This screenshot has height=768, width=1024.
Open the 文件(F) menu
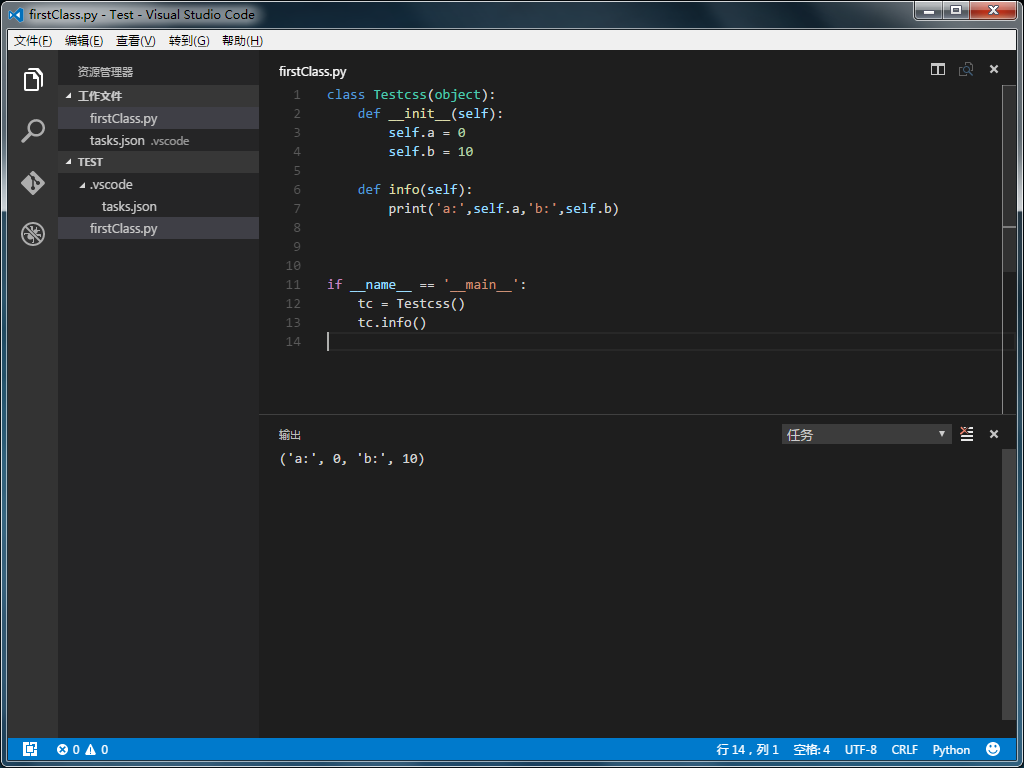(33, 40)
